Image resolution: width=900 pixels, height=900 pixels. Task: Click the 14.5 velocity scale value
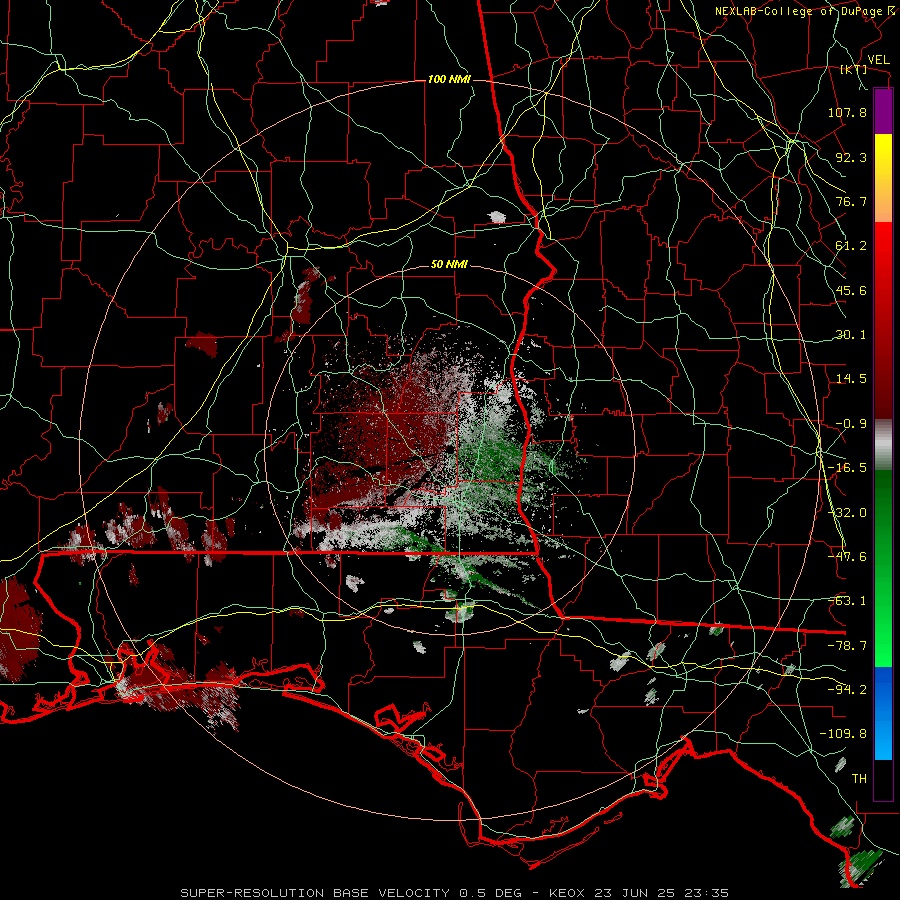pos(851,379)
